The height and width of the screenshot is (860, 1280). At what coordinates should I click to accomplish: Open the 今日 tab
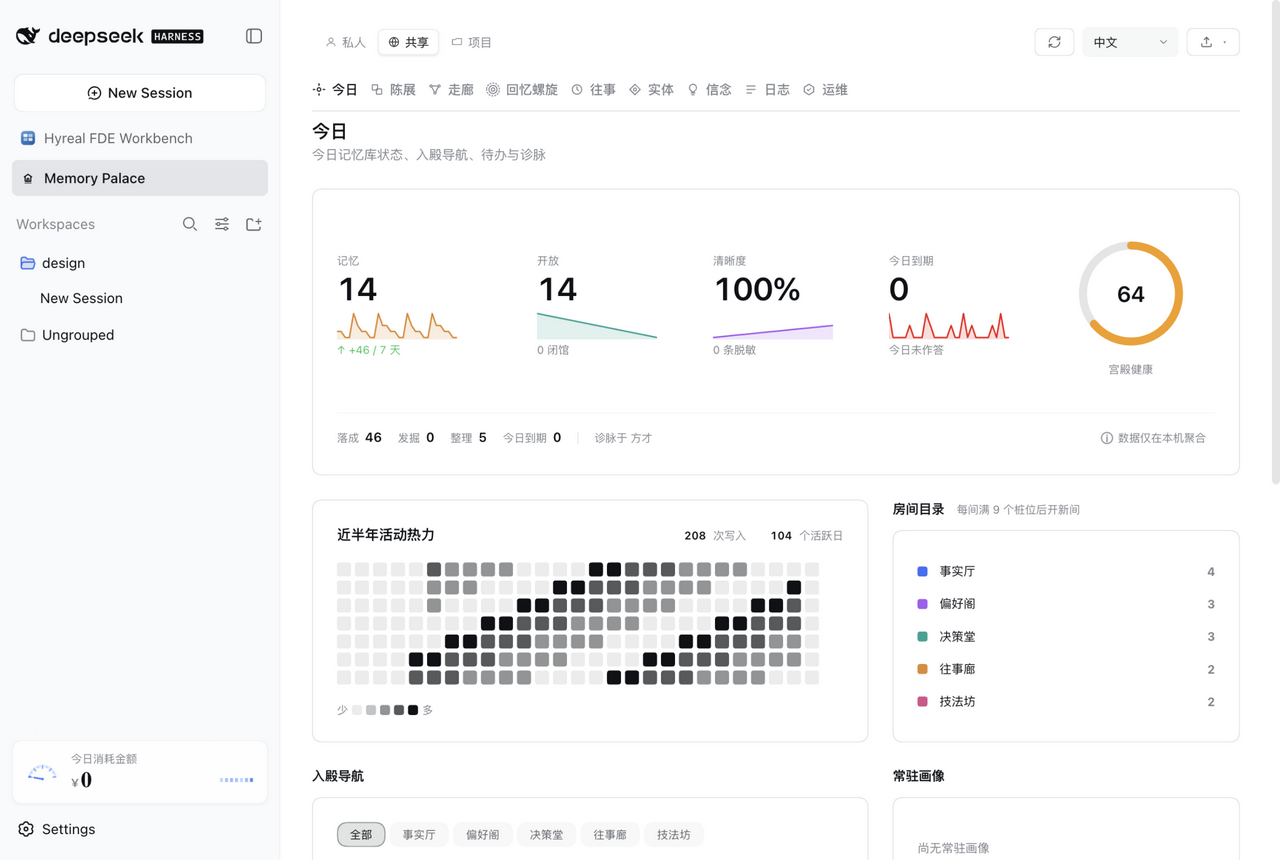click(335, 90)
